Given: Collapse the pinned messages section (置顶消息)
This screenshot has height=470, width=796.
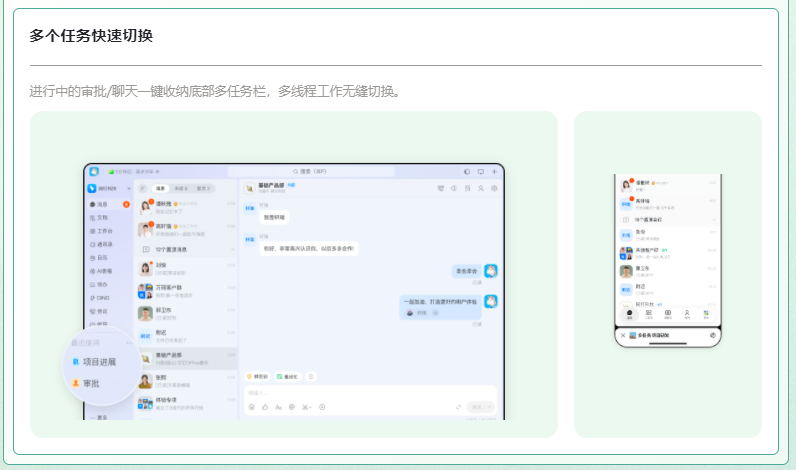Looking at the screenshot, I should click(233, 248).
